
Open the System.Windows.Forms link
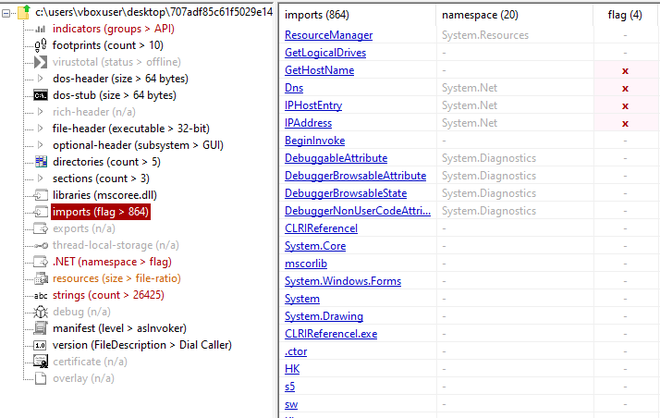tap(343, 281)
